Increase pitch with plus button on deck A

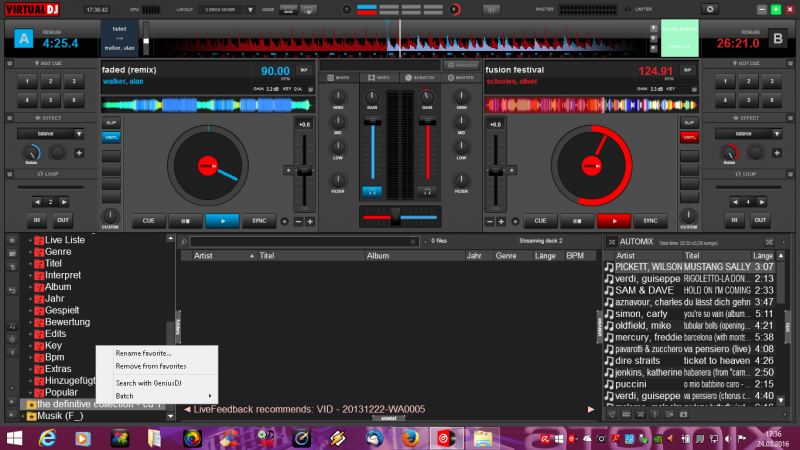pos(309,221)
